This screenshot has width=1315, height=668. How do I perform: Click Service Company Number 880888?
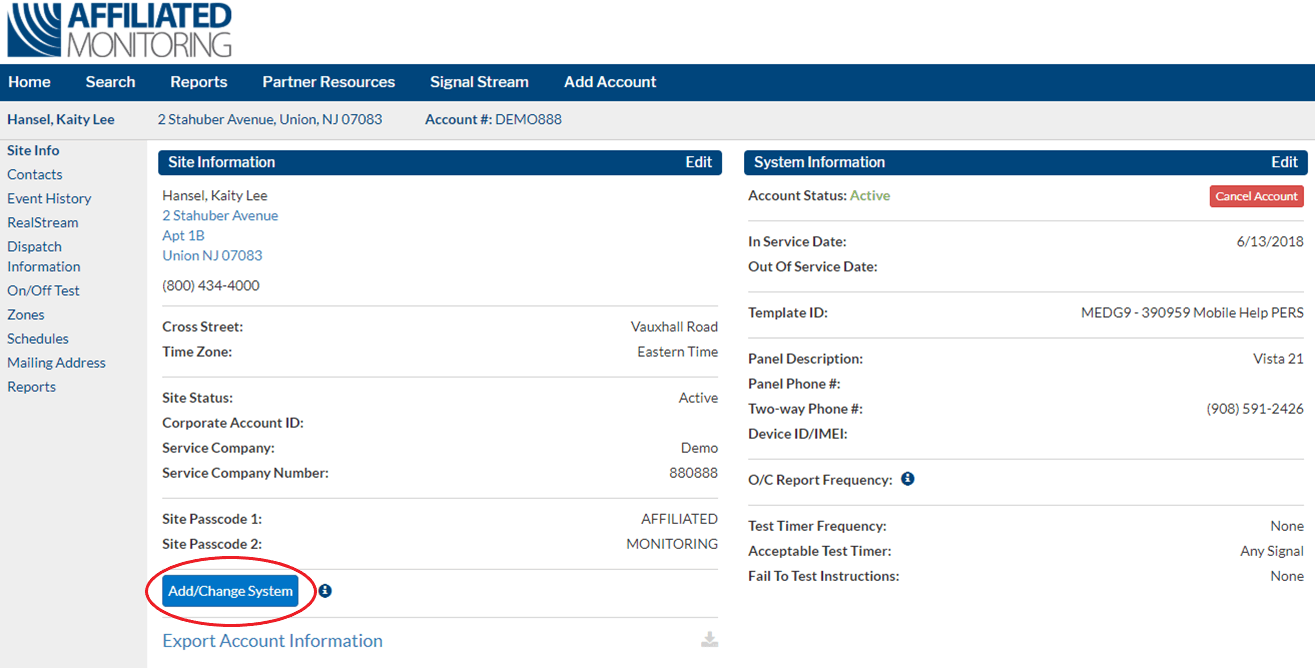(x=693, y=472)
